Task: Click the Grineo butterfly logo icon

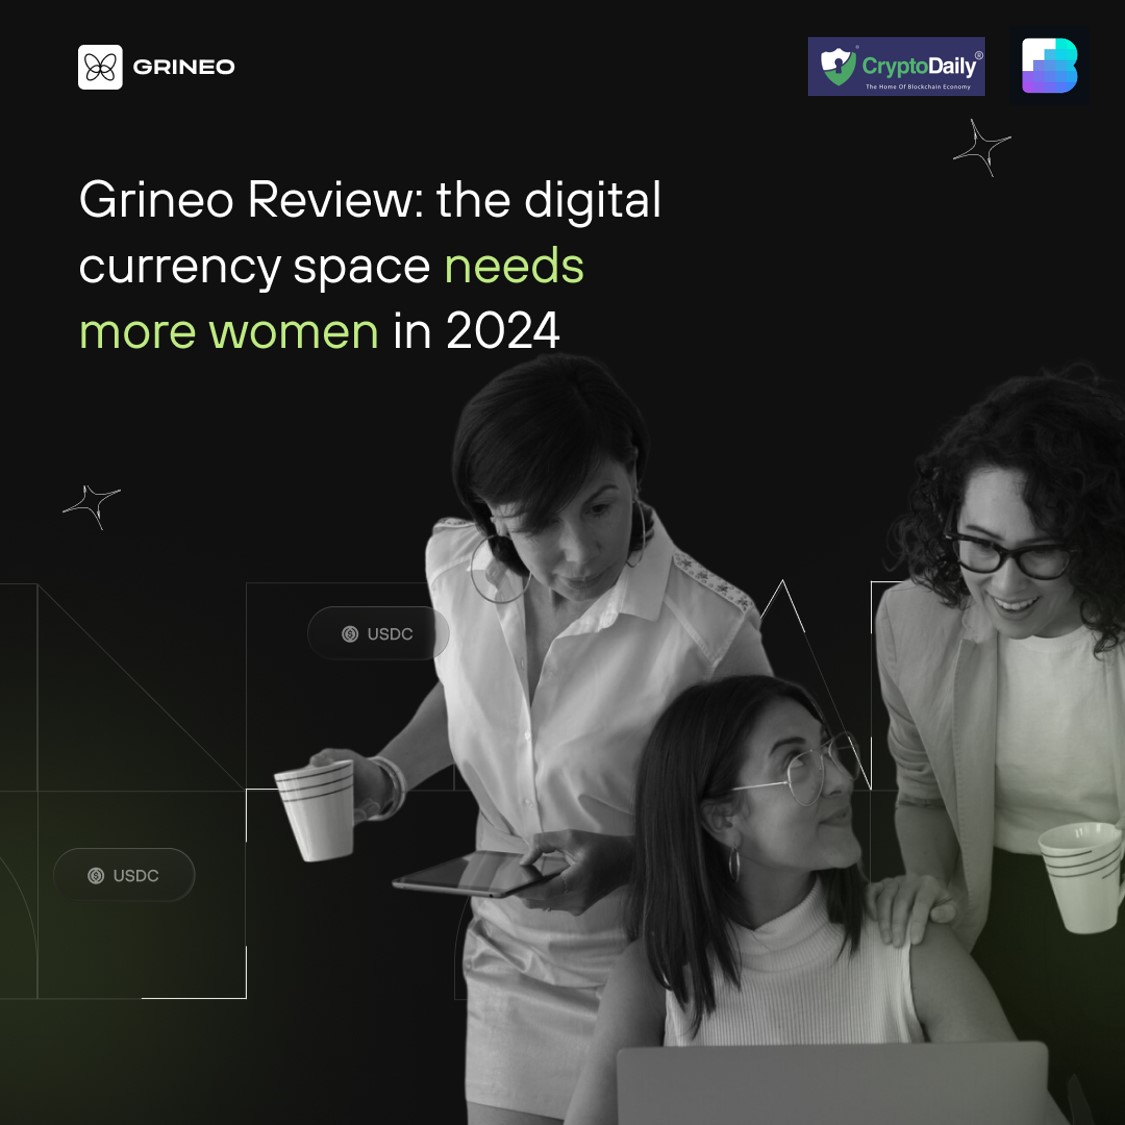Action: (100, 66)
